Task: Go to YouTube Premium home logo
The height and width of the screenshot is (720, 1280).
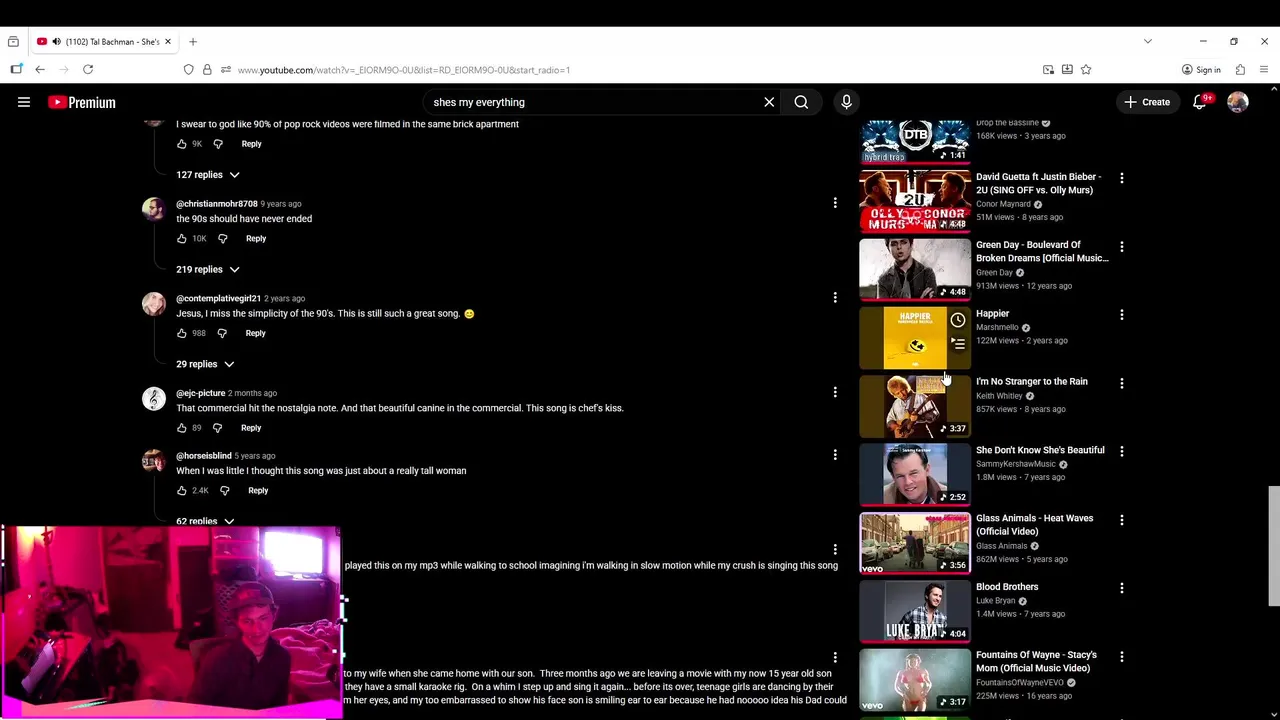Action: [x=82, y=102]
